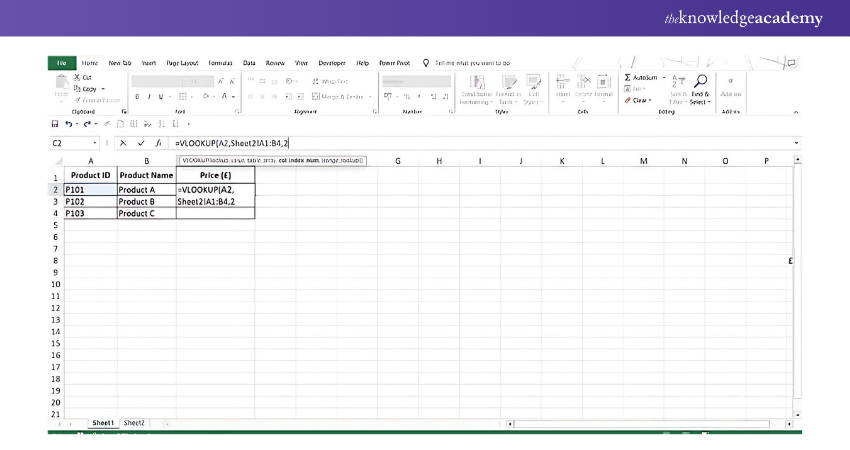Switch to Sheet2 worksheet tab

[134, 423]
